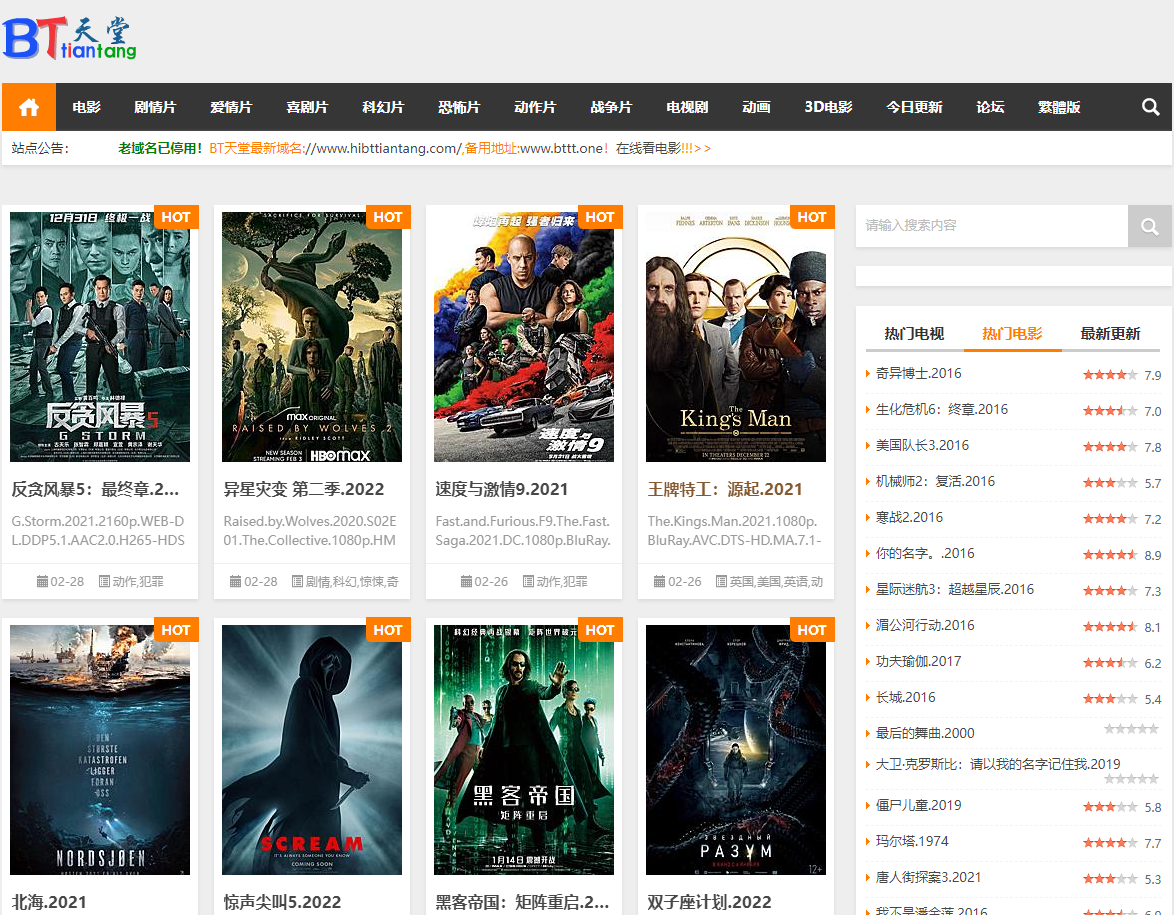Click the HOT badge on 惊声尖叫5 card
Image resolution: width=1174 pixels, height=915 pixels.
coord(388,630)
